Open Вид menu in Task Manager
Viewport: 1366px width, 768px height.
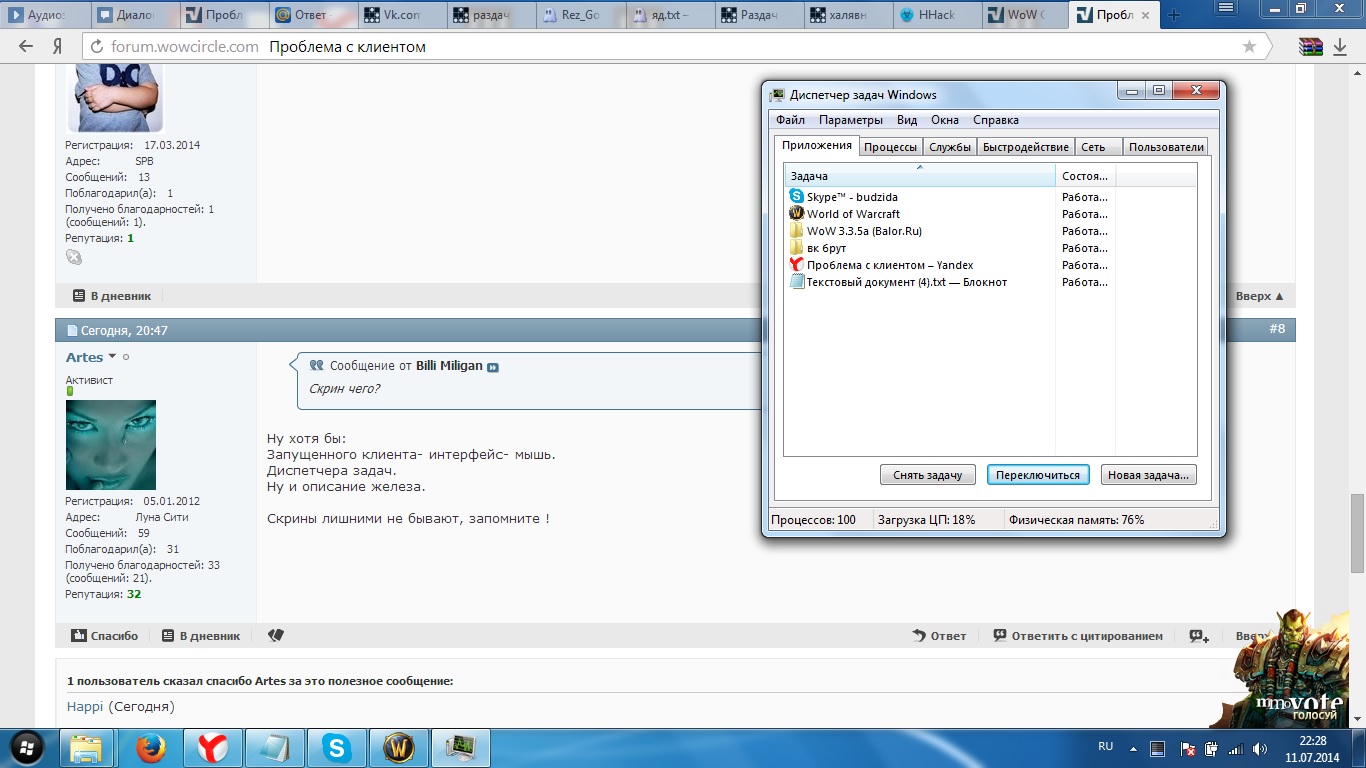tap(907, 120)
